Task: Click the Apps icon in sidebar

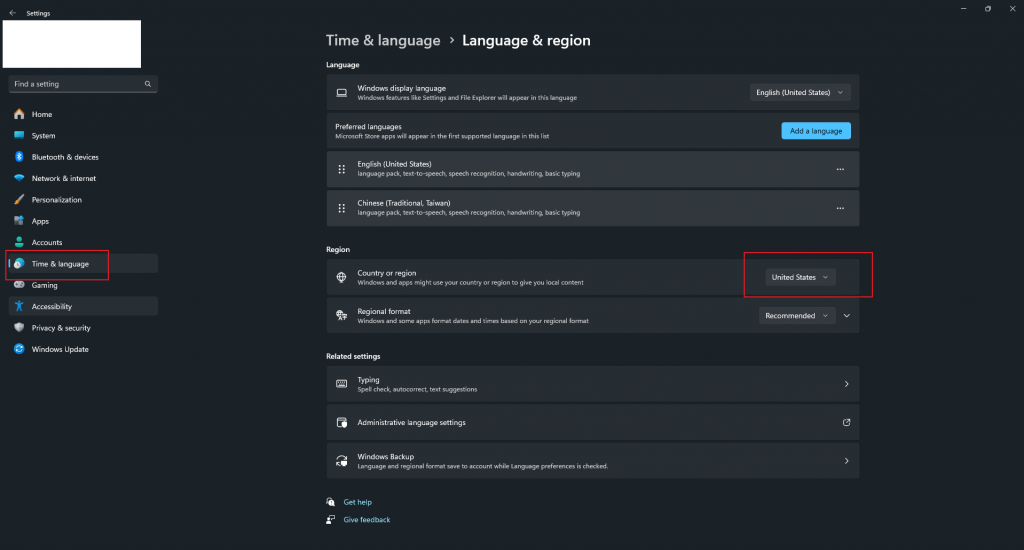Action: pos(19,221)
